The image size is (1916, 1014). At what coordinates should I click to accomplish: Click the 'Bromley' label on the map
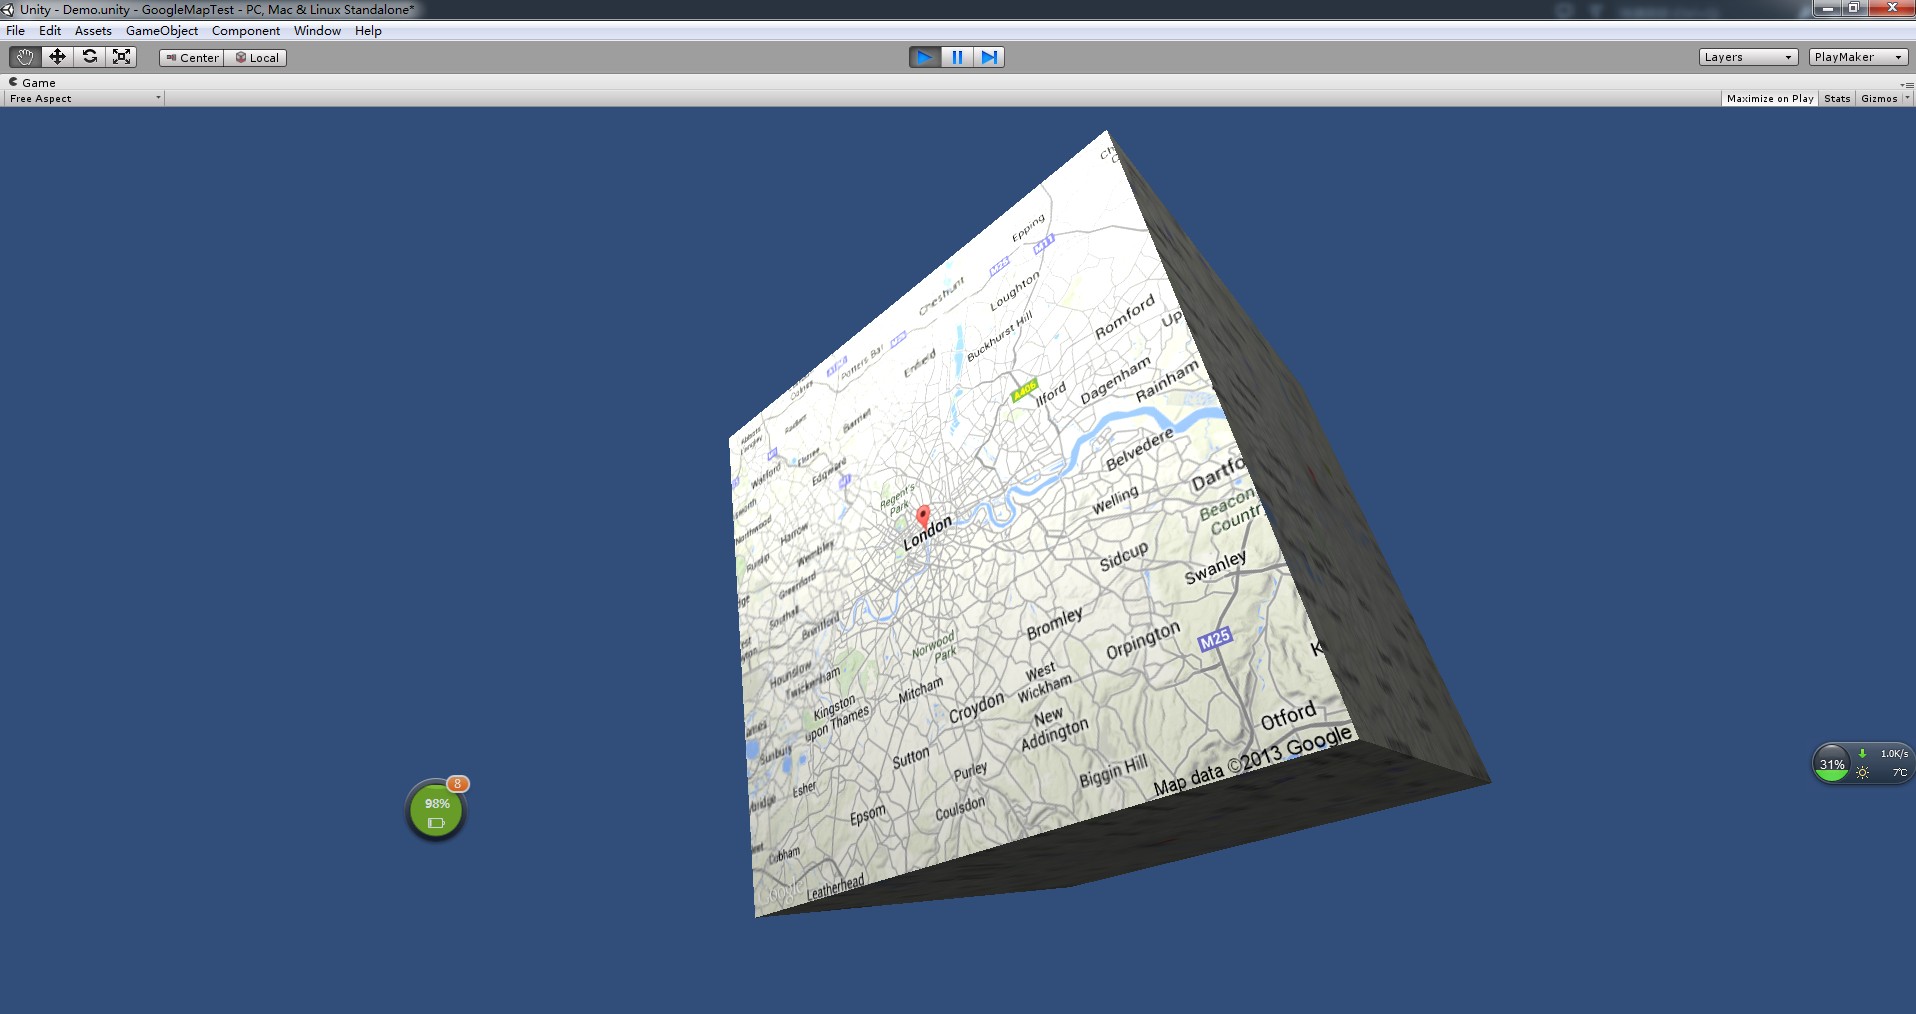[x=1055, y=623]
